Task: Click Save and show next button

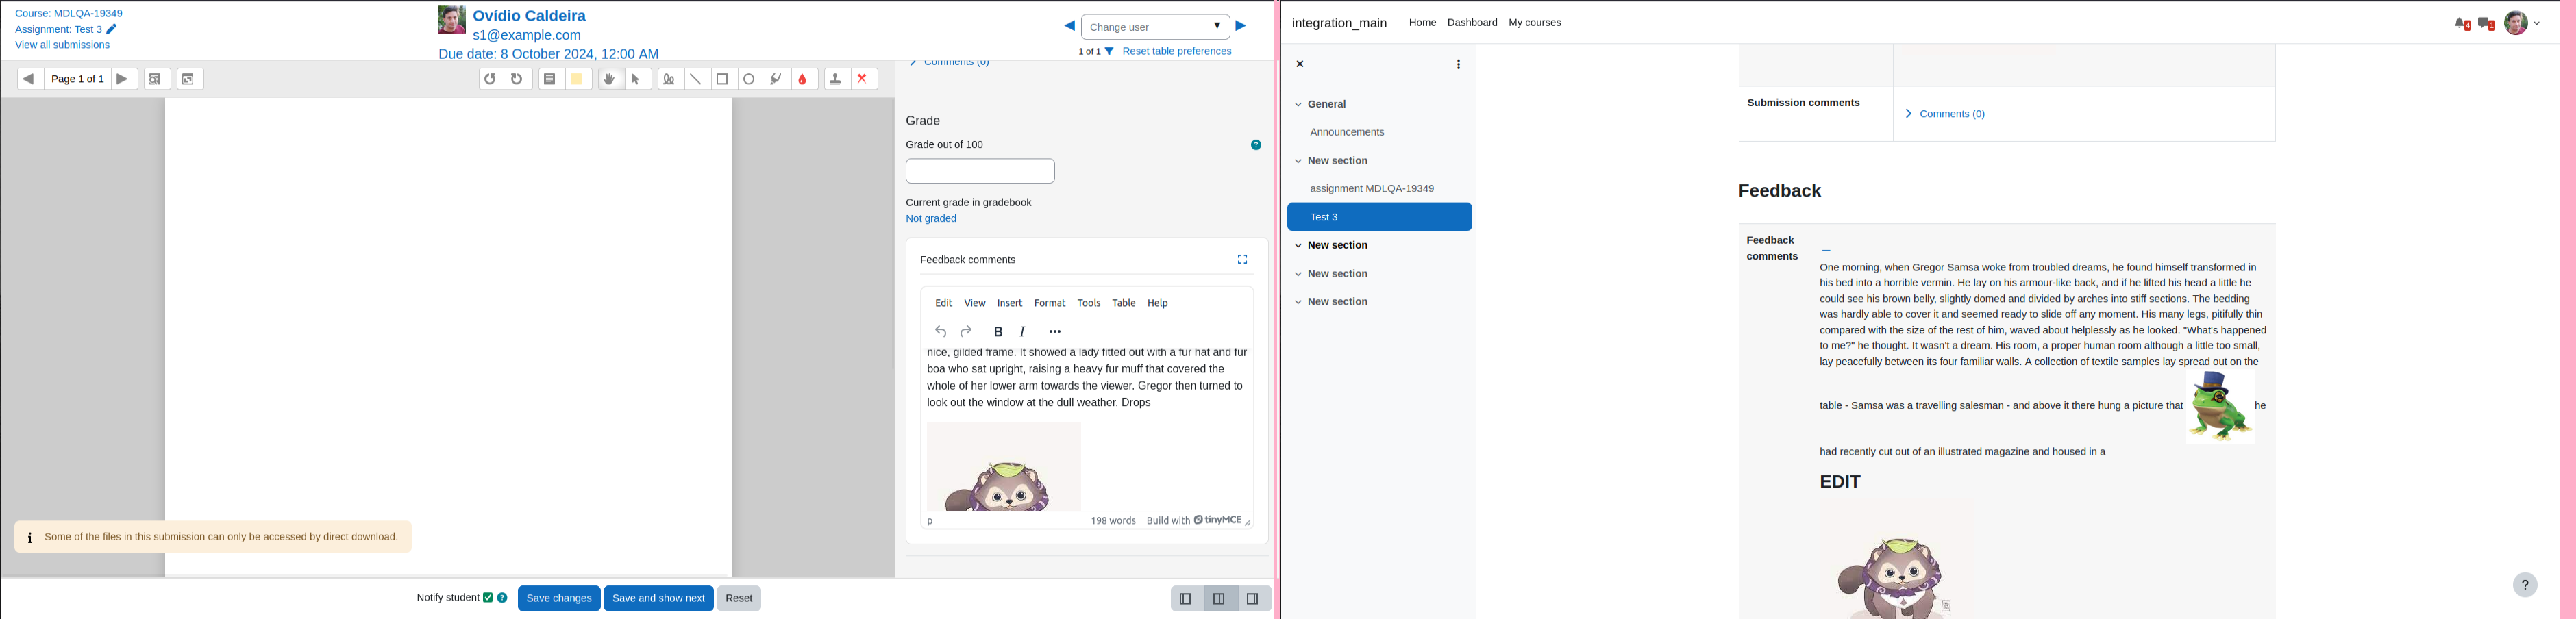Action: pos(658,598)
